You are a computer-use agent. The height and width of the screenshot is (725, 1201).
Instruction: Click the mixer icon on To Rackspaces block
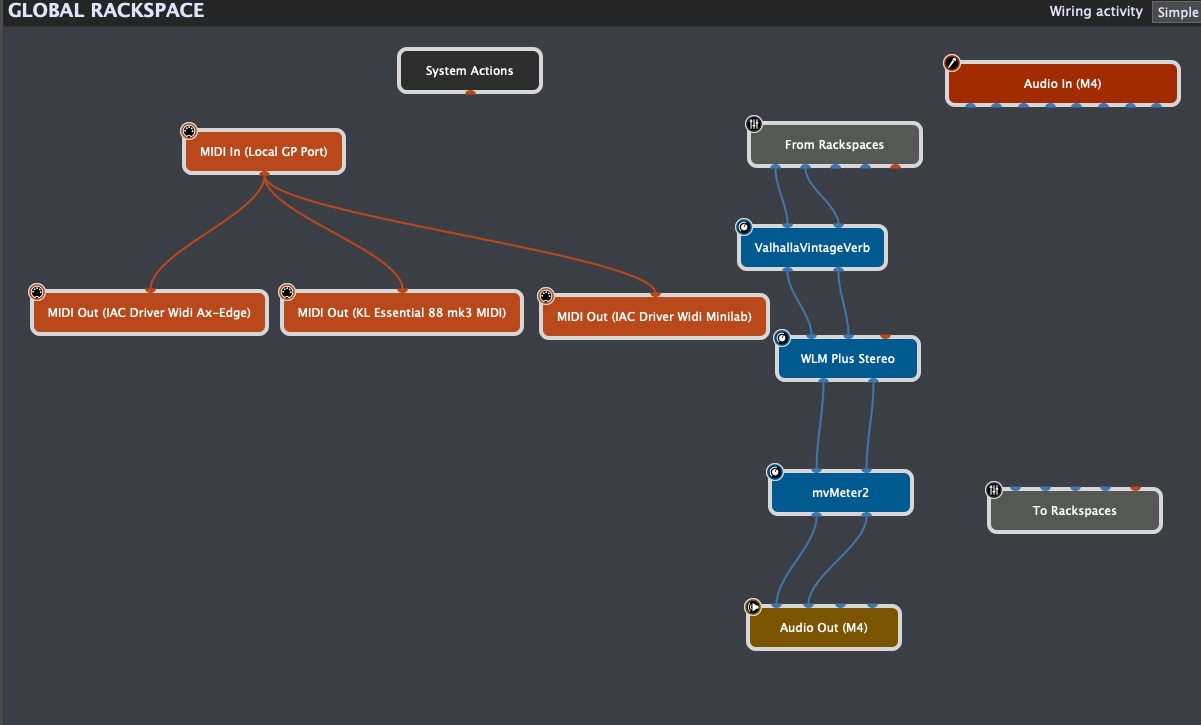pyautogui.click(x=994, y=490)
